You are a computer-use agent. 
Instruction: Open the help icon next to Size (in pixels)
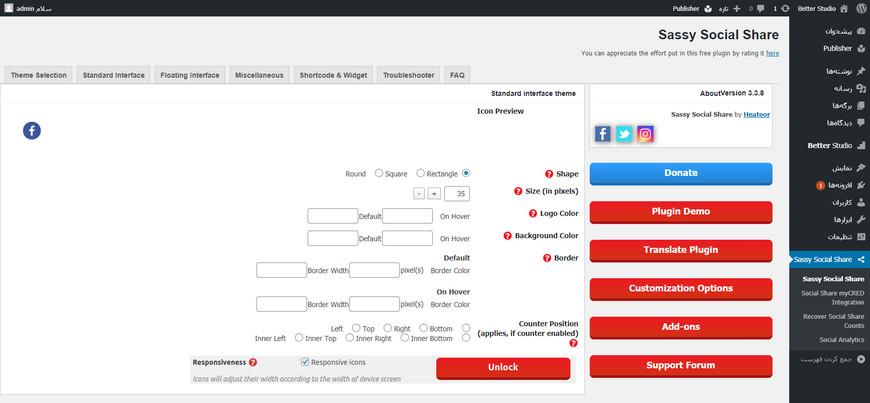click(x=518, y=191)
